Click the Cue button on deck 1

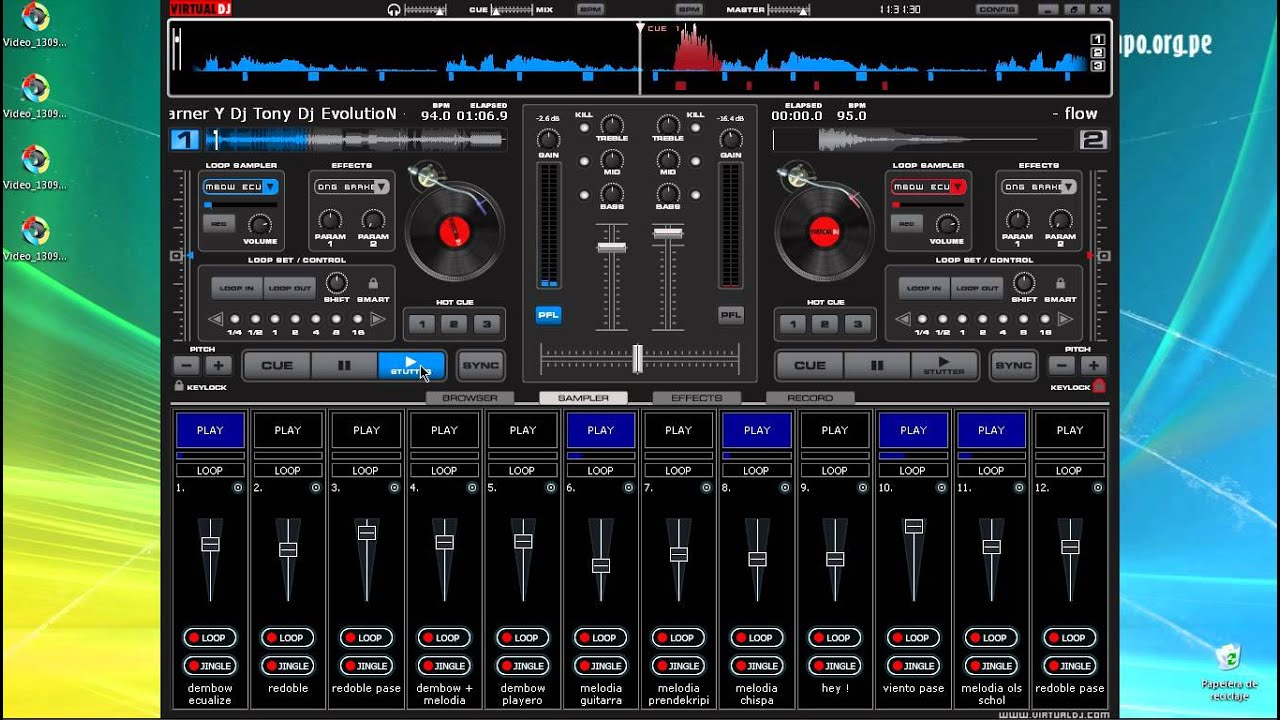[277, 366]
